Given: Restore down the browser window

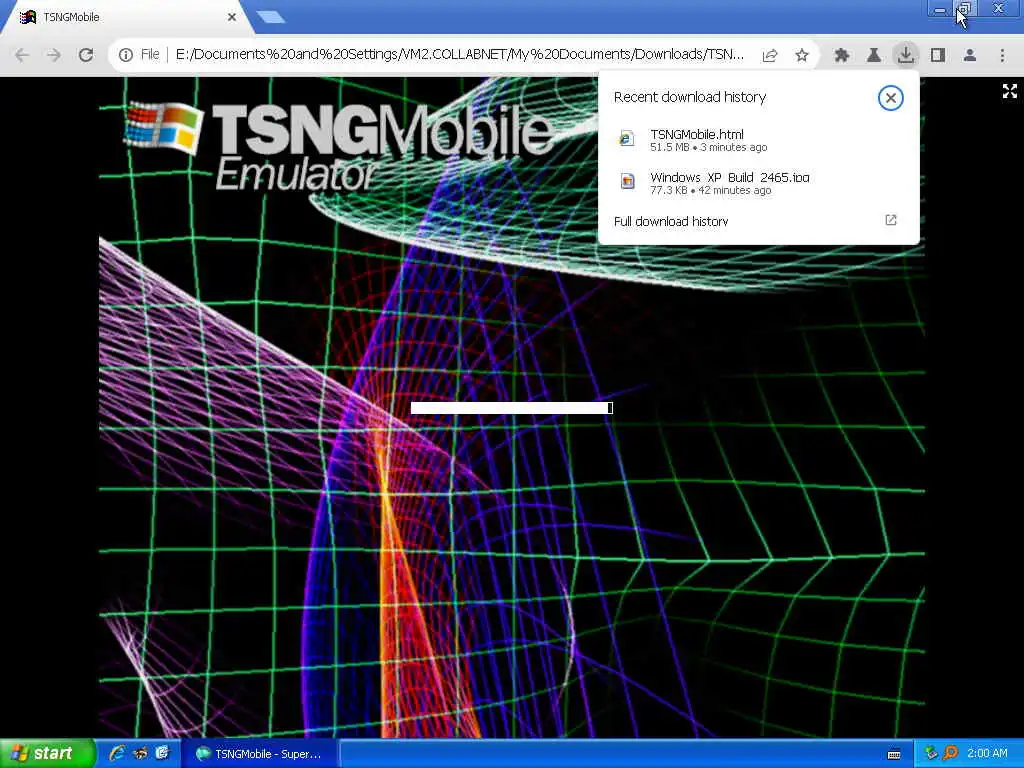Looking at the screenshot, I should (965, 10).
